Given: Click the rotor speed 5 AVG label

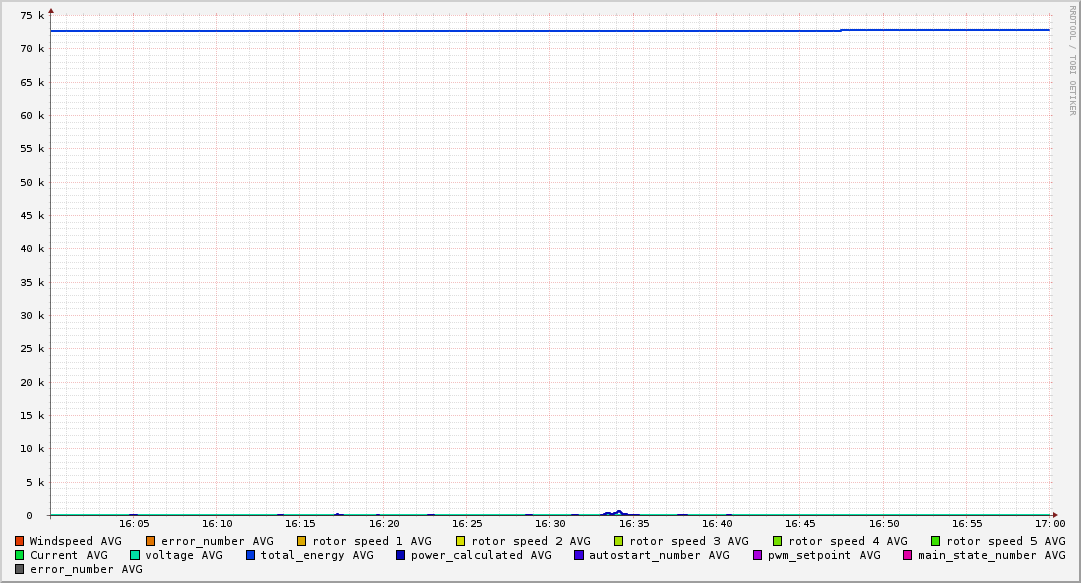Looking at the screenshot, I should 1005,541.
